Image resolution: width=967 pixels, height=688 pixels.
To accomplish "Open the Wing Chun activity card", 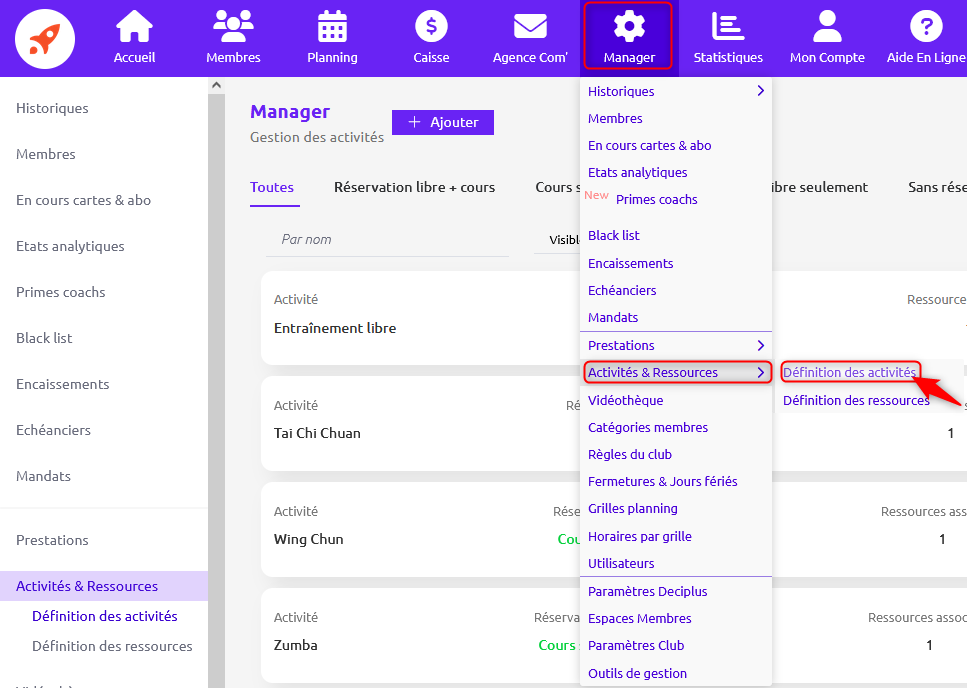I will point(421,530).
